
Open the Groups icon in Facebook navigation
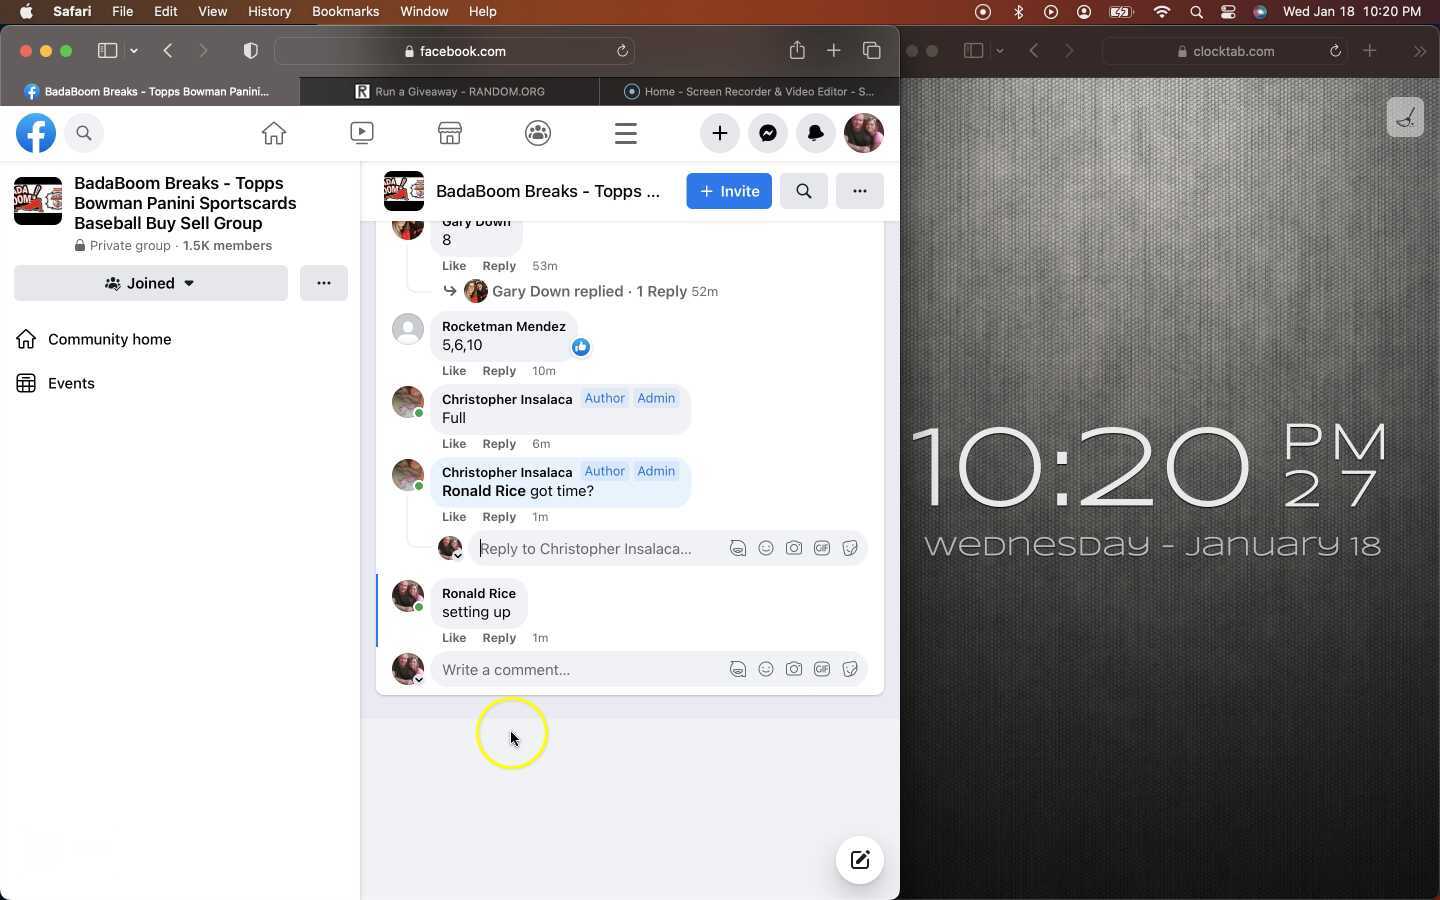point(538,133)
